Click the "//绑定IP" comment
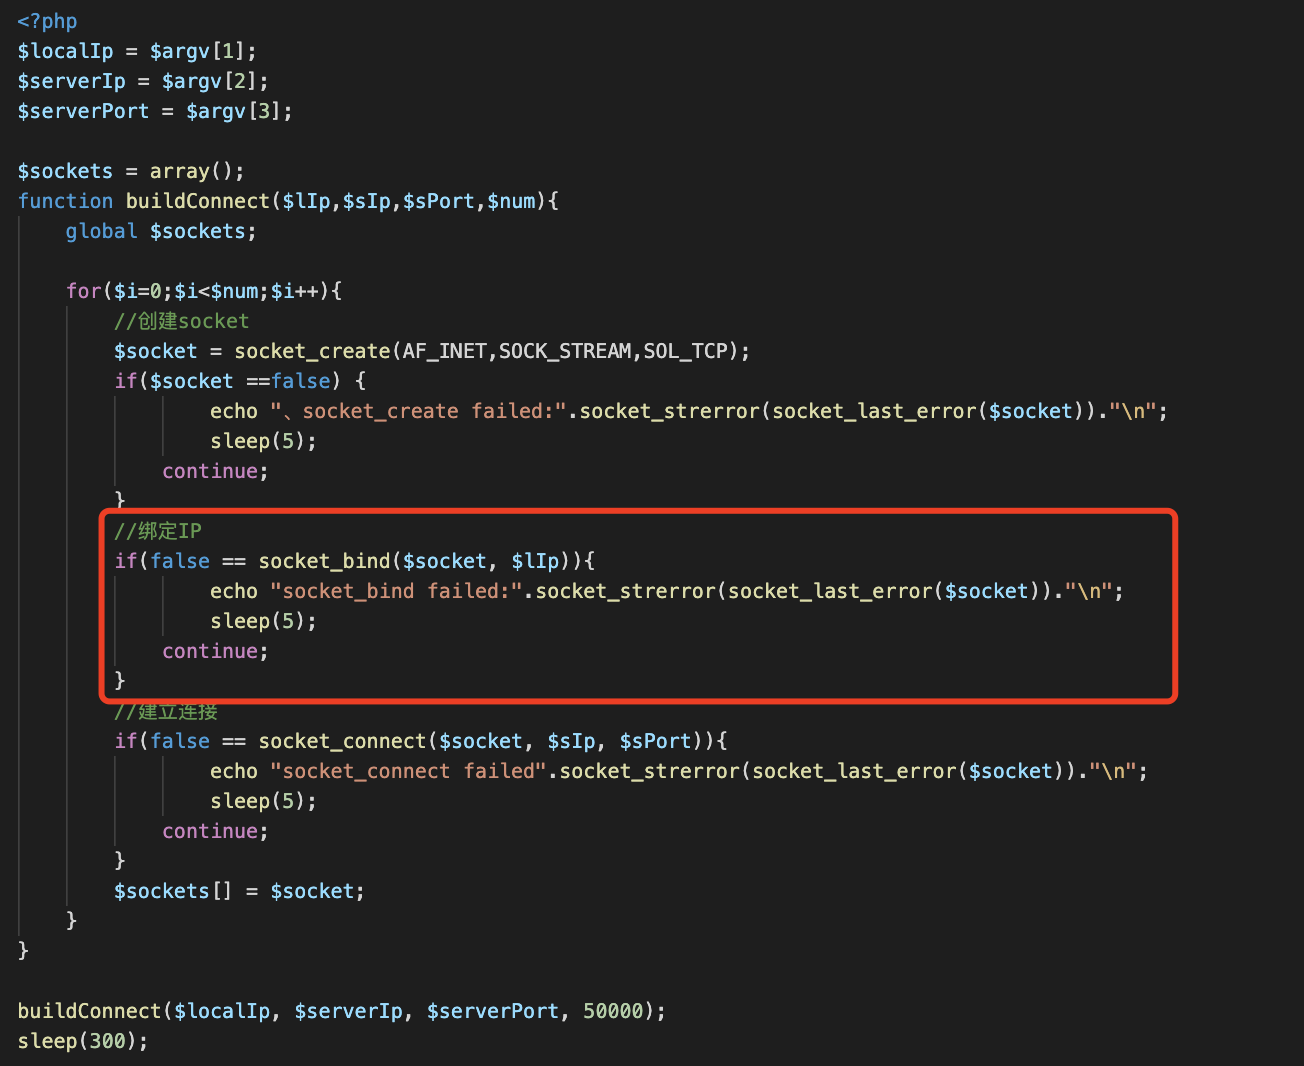This screenshot has width=1304, height=1066. coord(158,531)
